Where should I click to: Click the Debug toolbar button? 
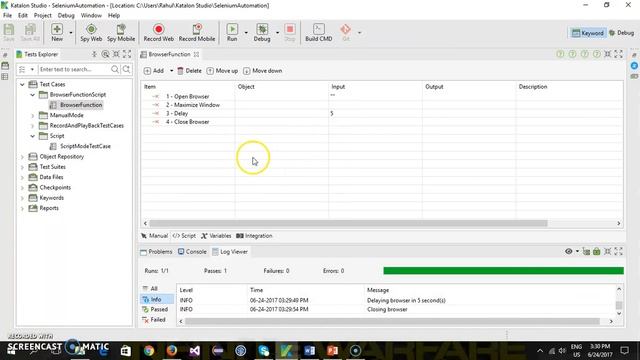[262, 32]
